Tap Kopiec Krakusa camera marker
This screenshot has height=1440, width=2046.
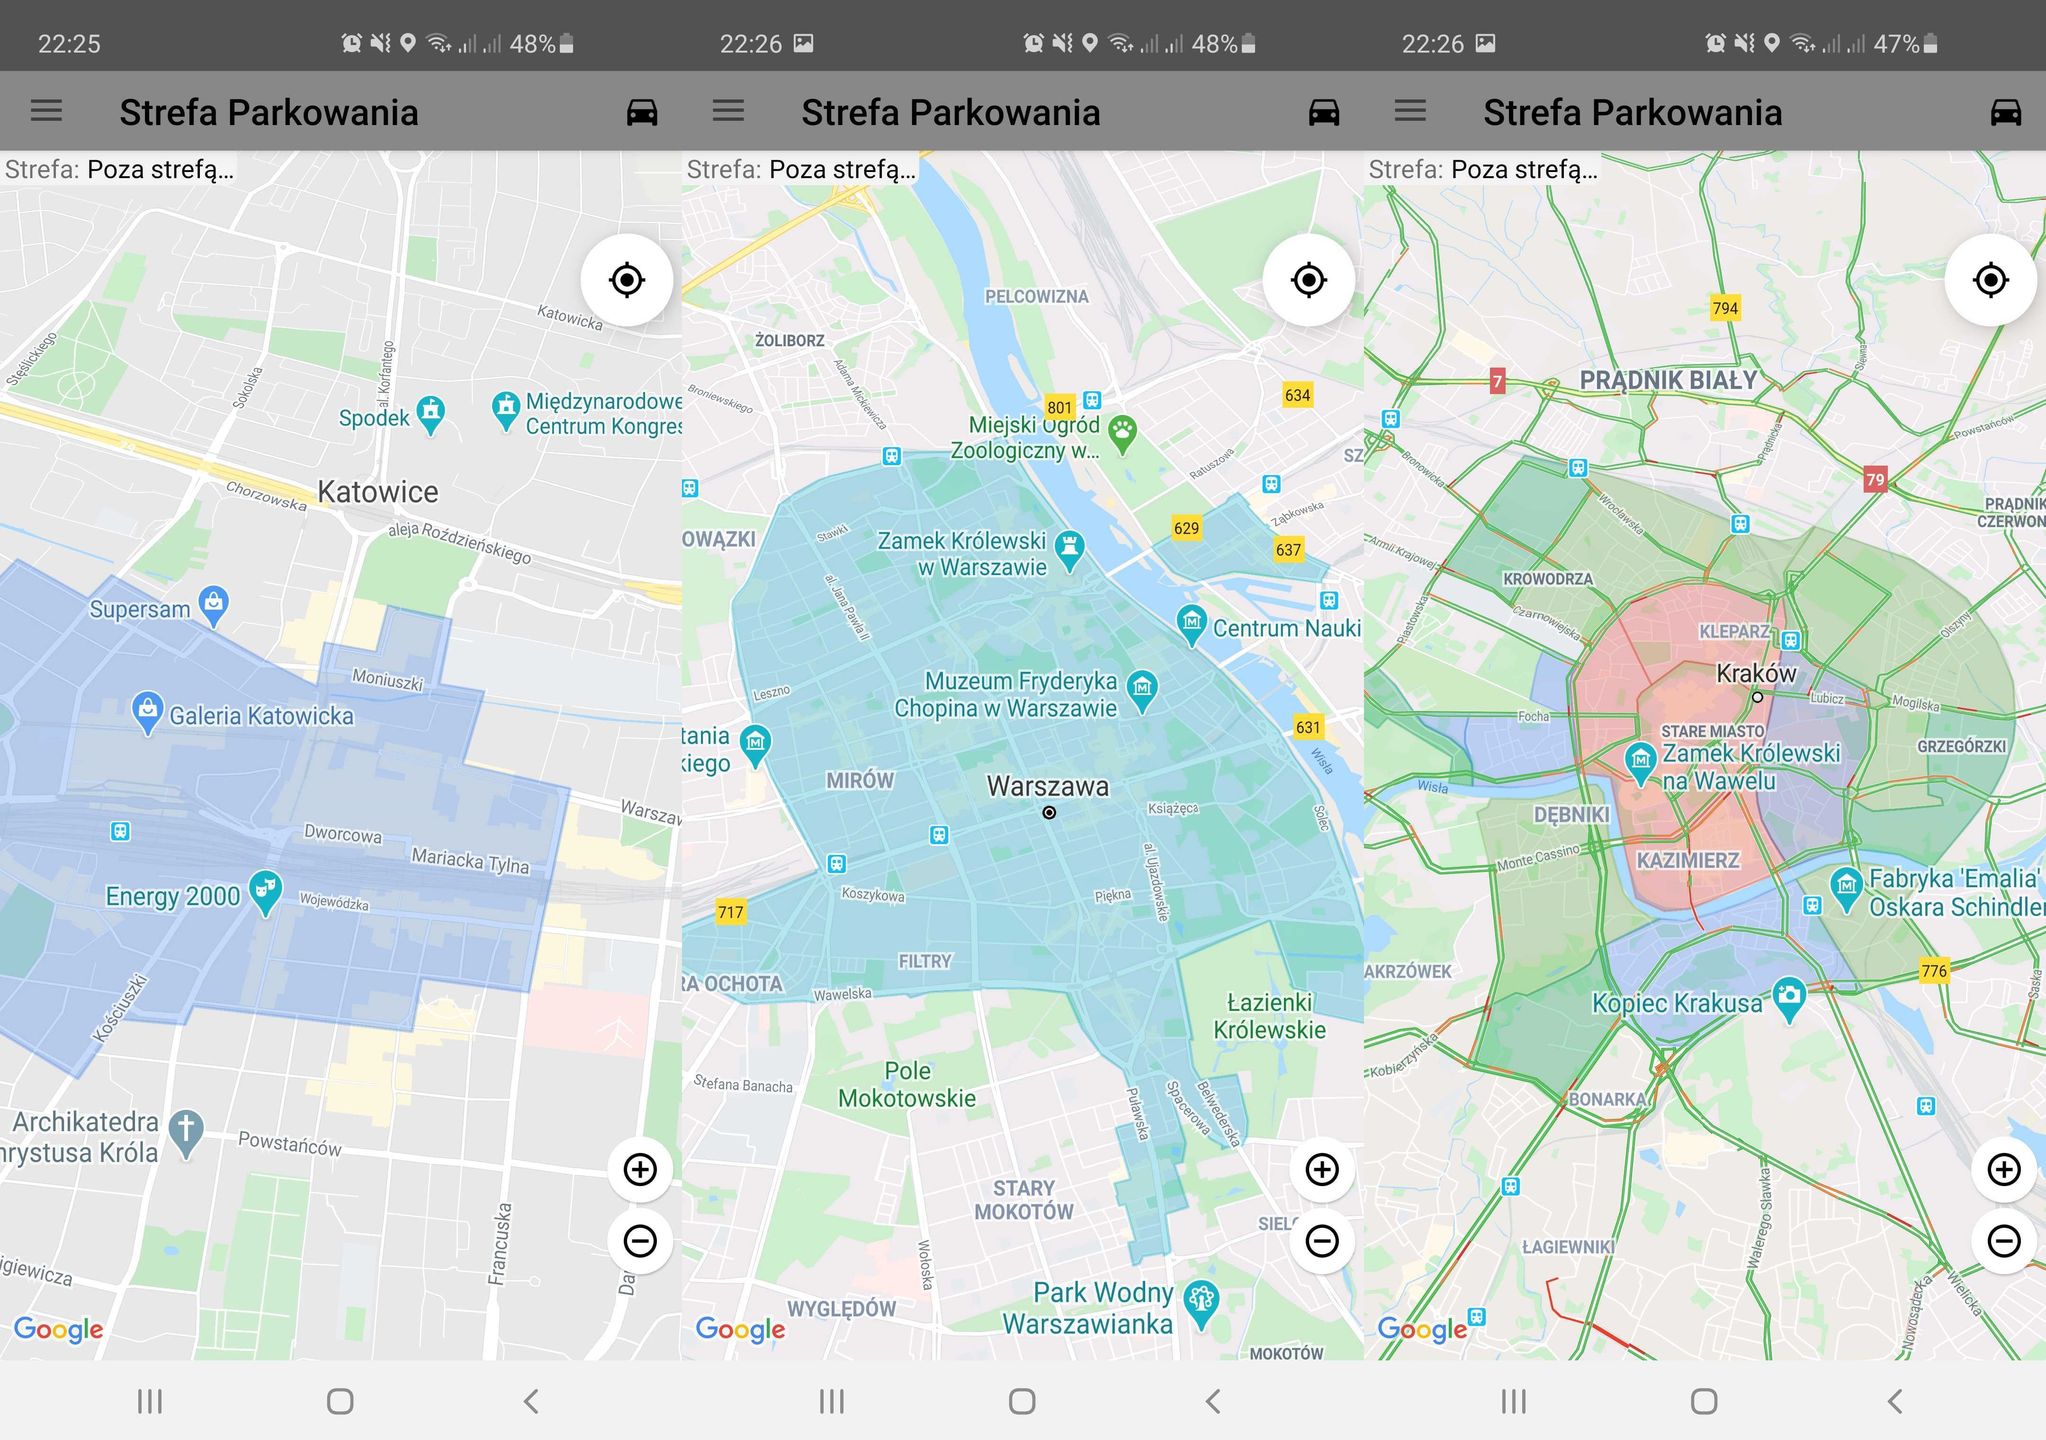1788,997
